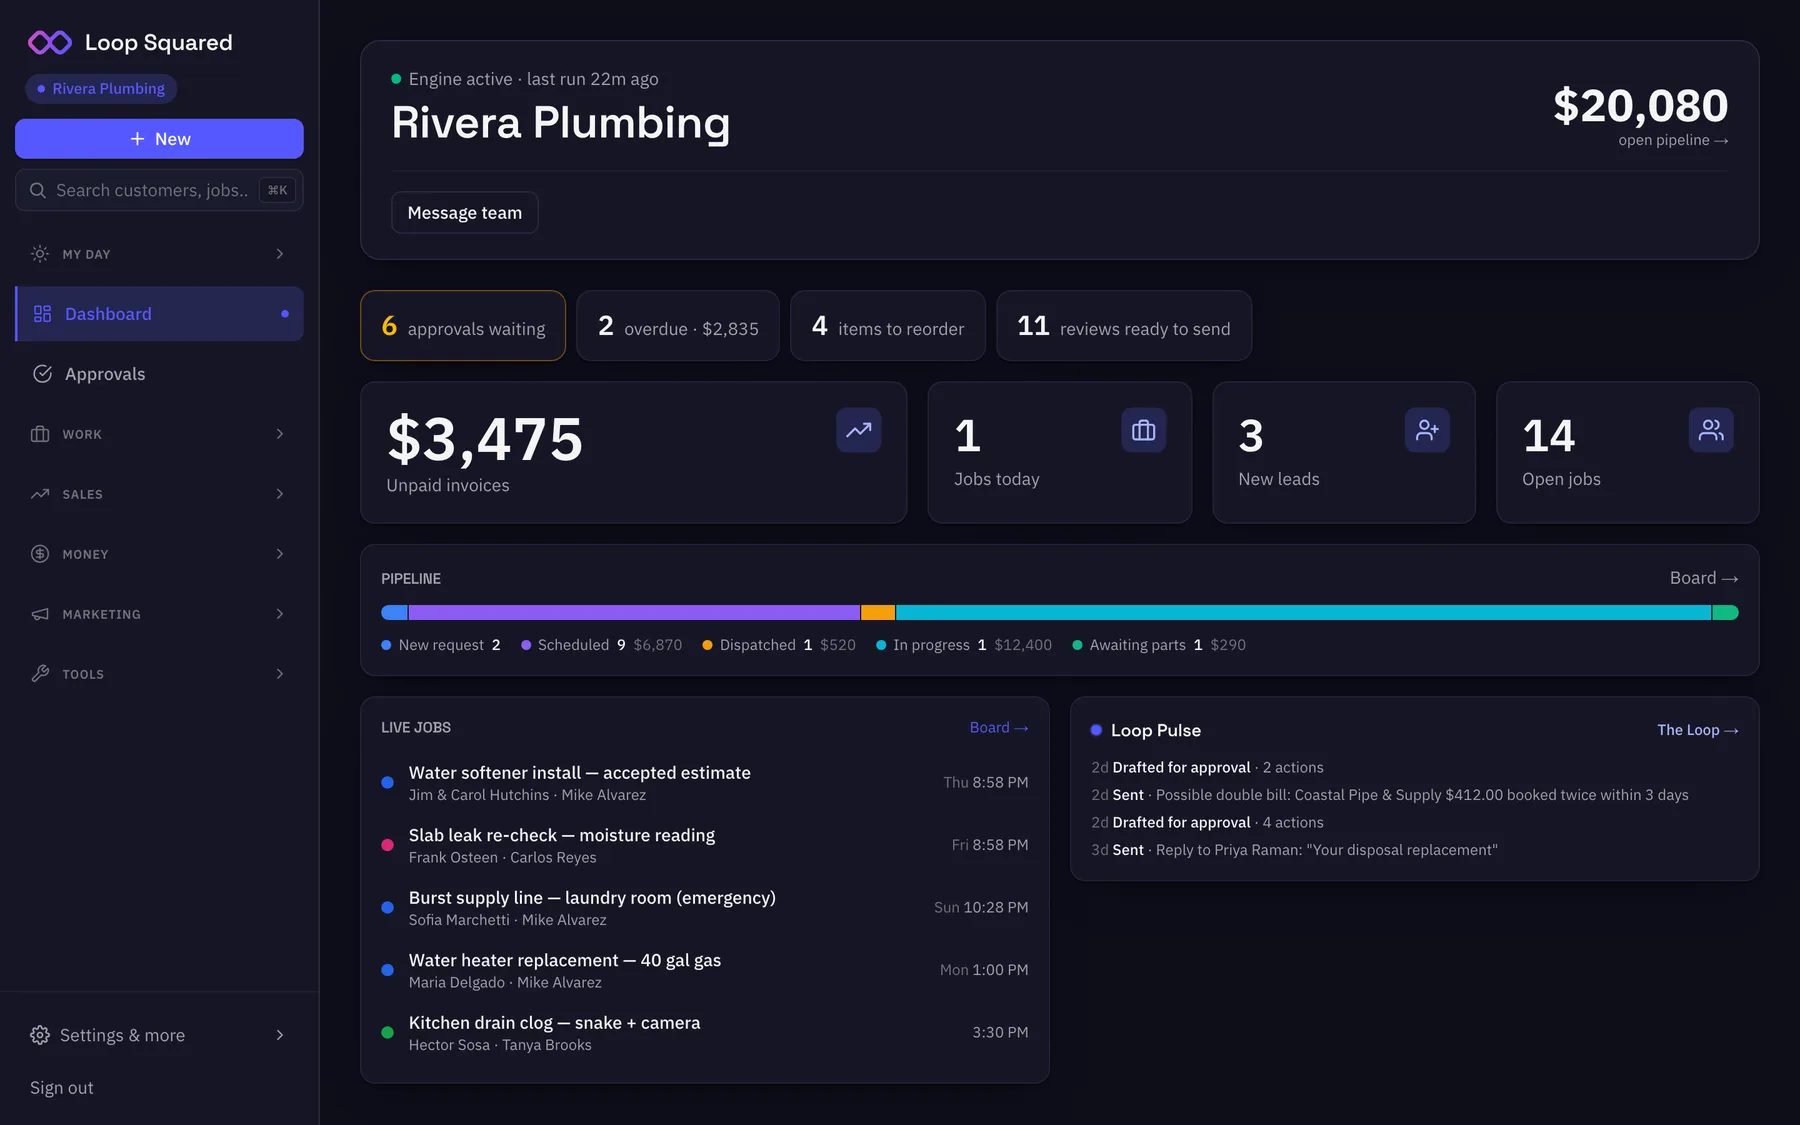Click the settings gear icon
The image size is (1800, 1125).
pos(40,1035)
